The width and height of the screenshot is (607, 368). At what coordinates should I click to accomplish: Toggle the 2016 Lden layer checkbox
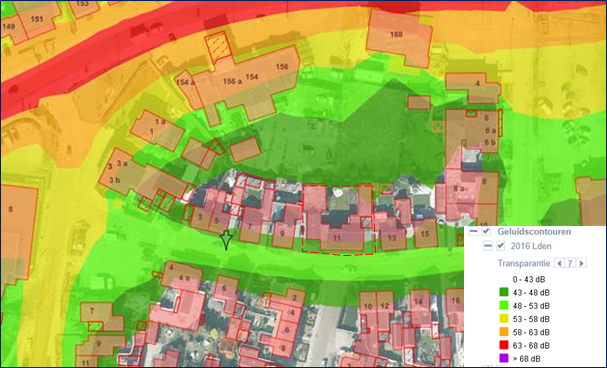[x=501, y=246]
